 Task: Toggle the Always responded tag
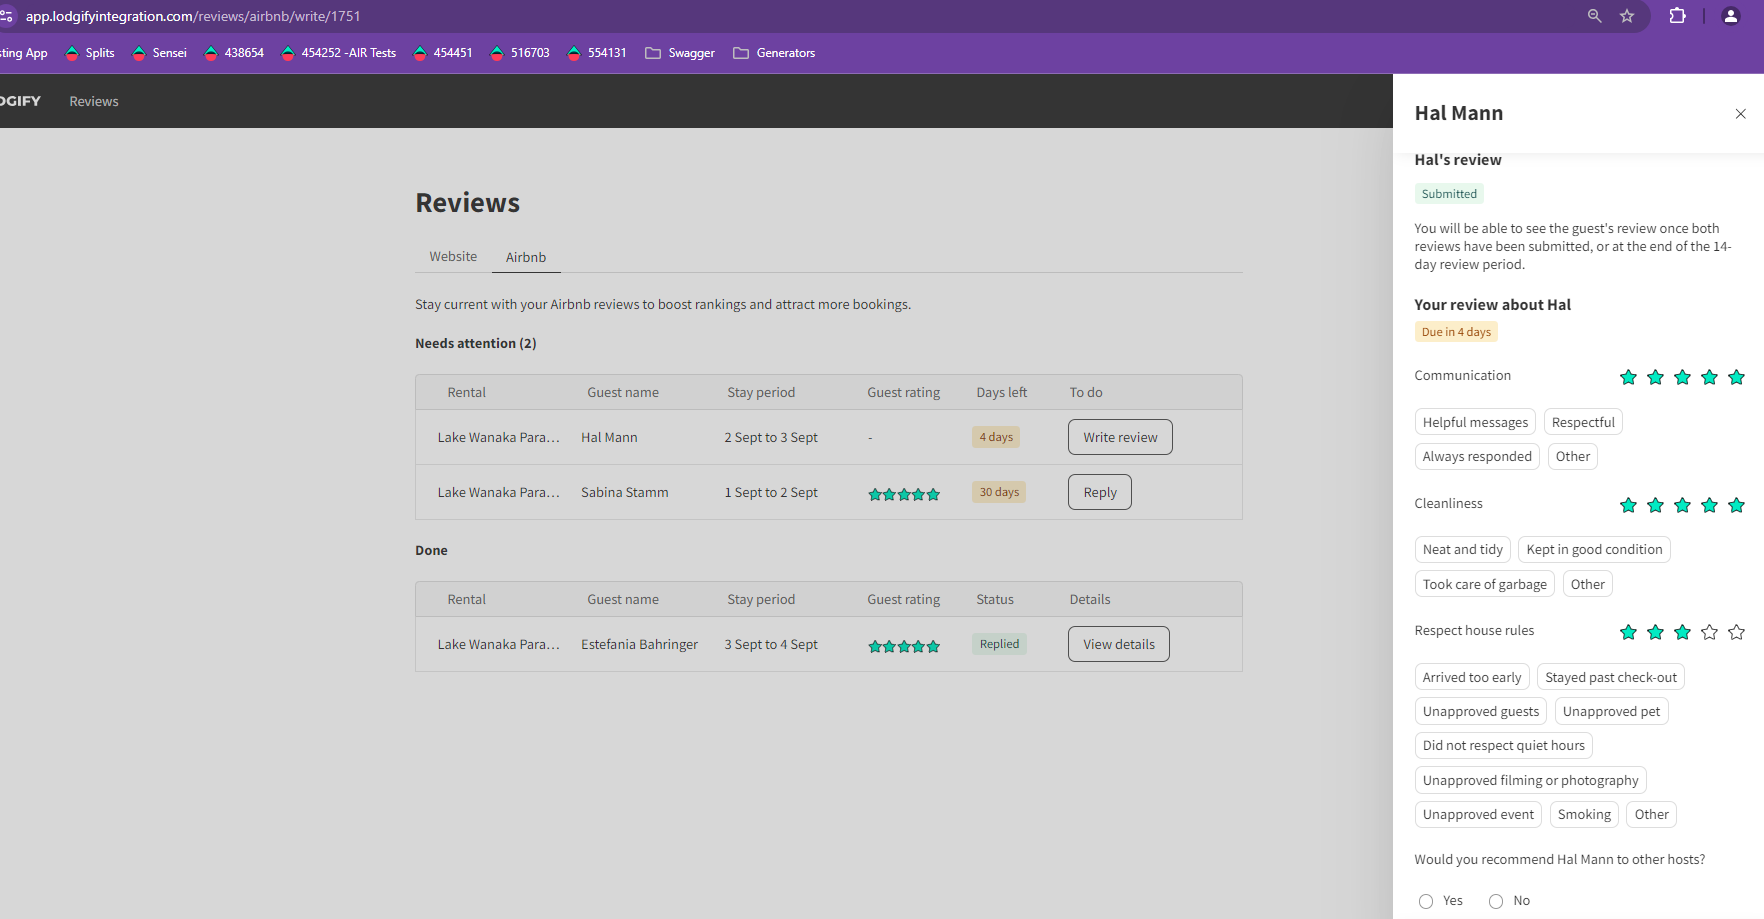pyautogui.click(x=1477, y=456)
